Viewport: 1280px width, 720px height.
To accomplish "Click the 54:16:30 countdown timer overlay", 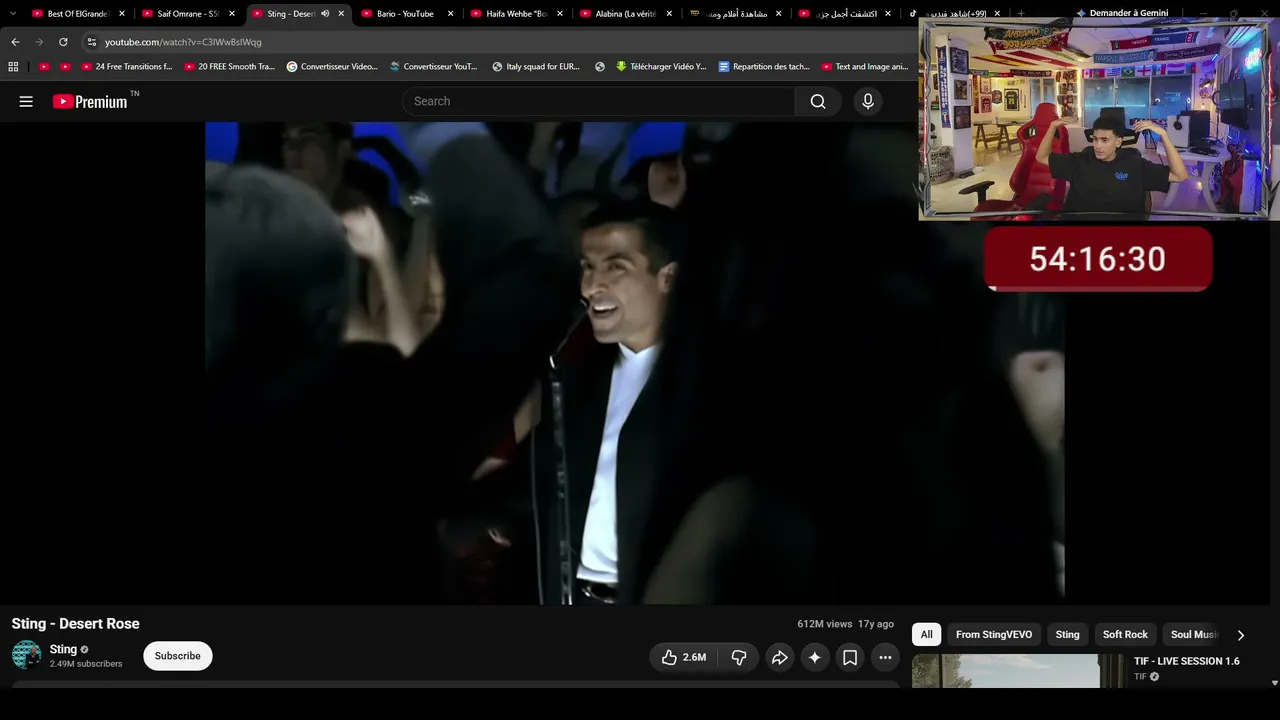I will pyautogui.click(x=1098, y=259).
